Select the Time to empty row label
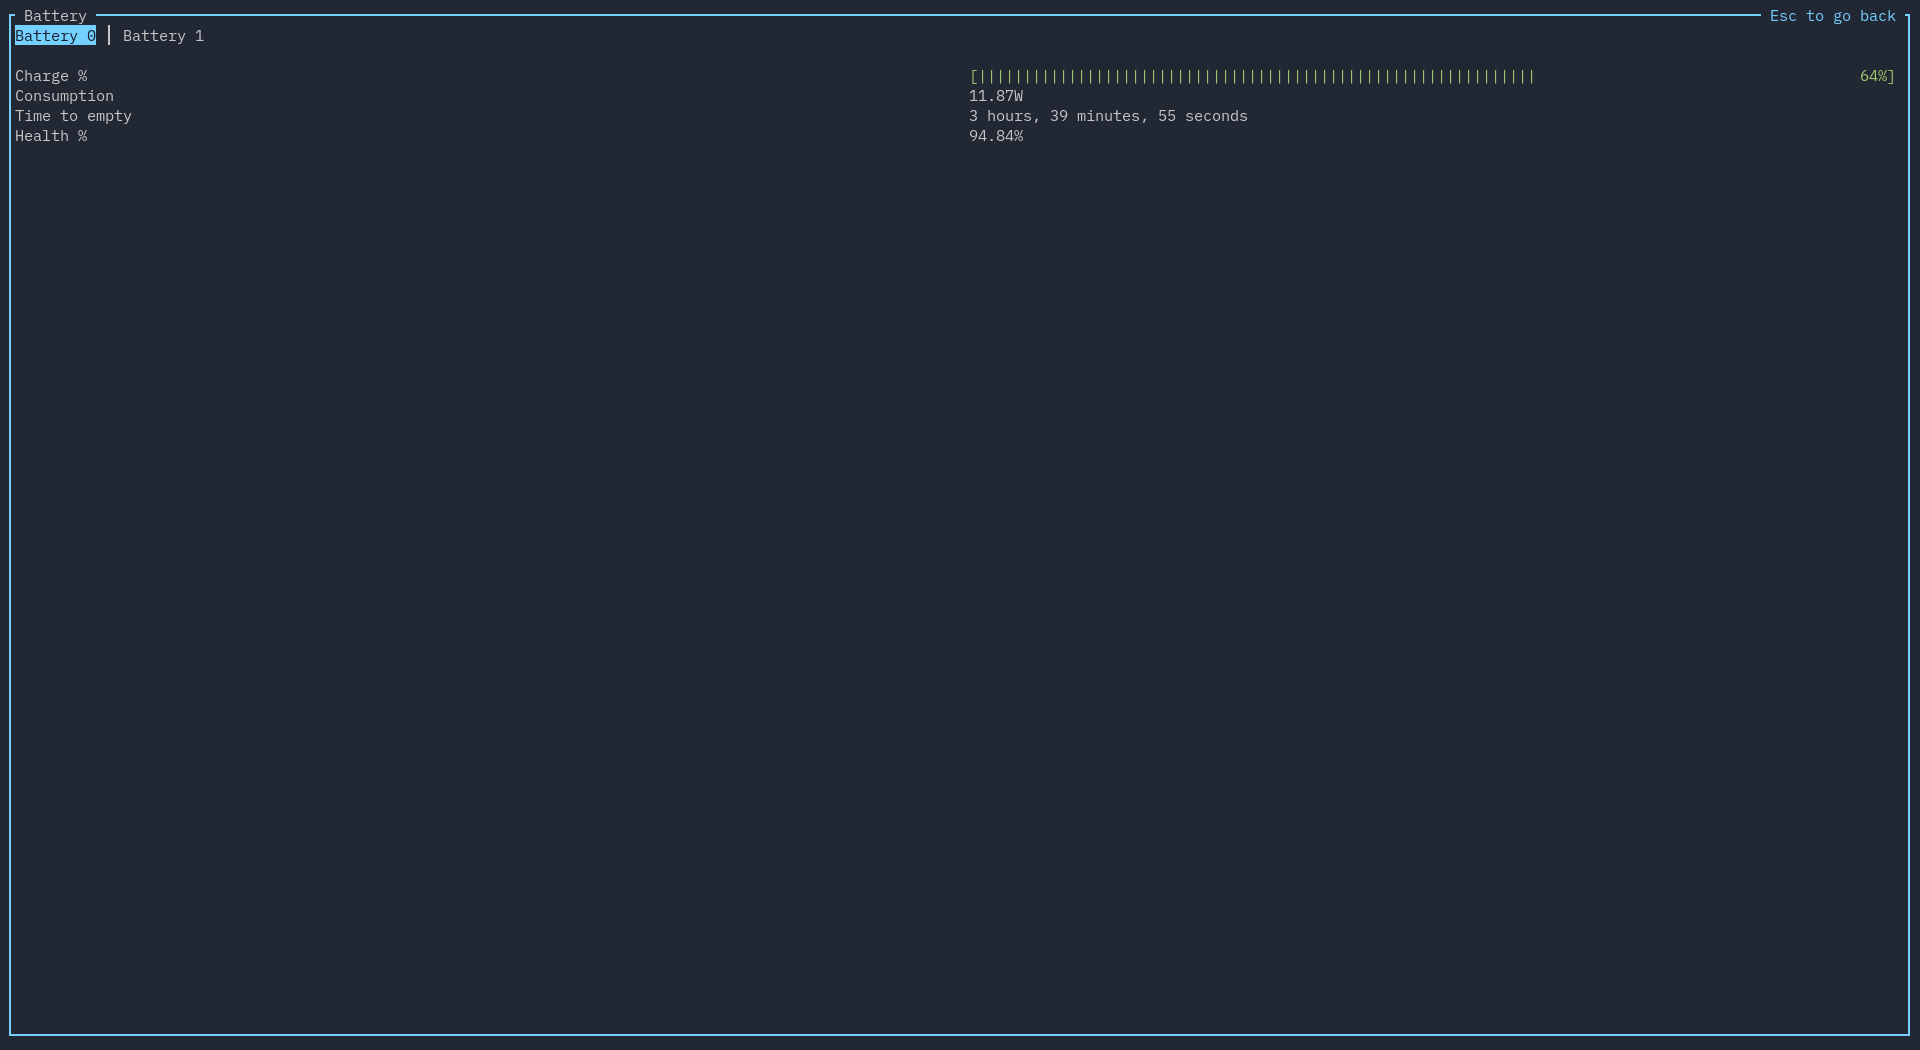Image resolution: width=1920 pixels, height=1050 pixels. click(x=73, y=116)
